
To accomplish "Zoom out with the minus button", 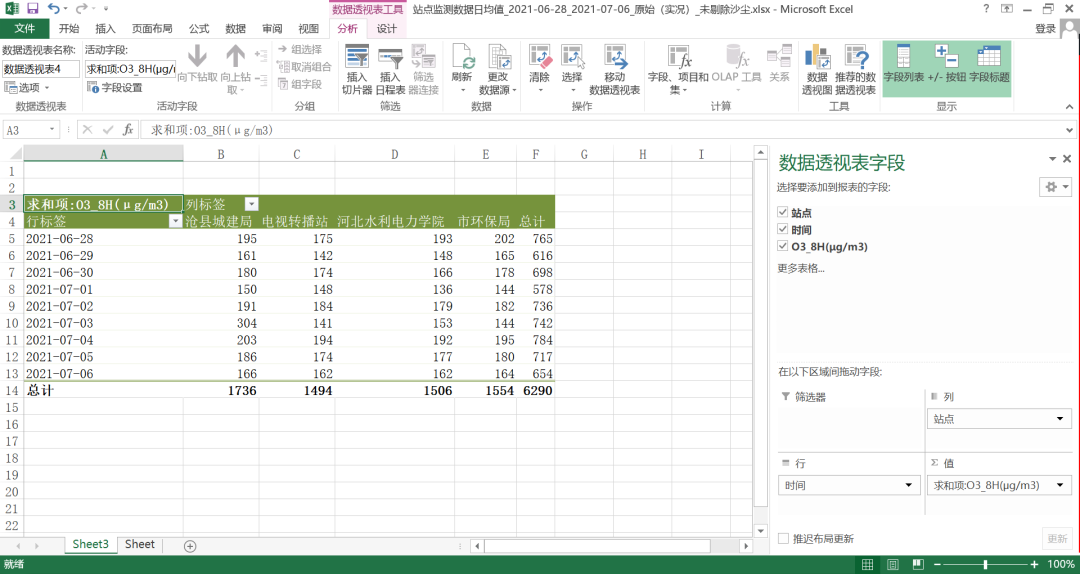I will click(937, 564).
